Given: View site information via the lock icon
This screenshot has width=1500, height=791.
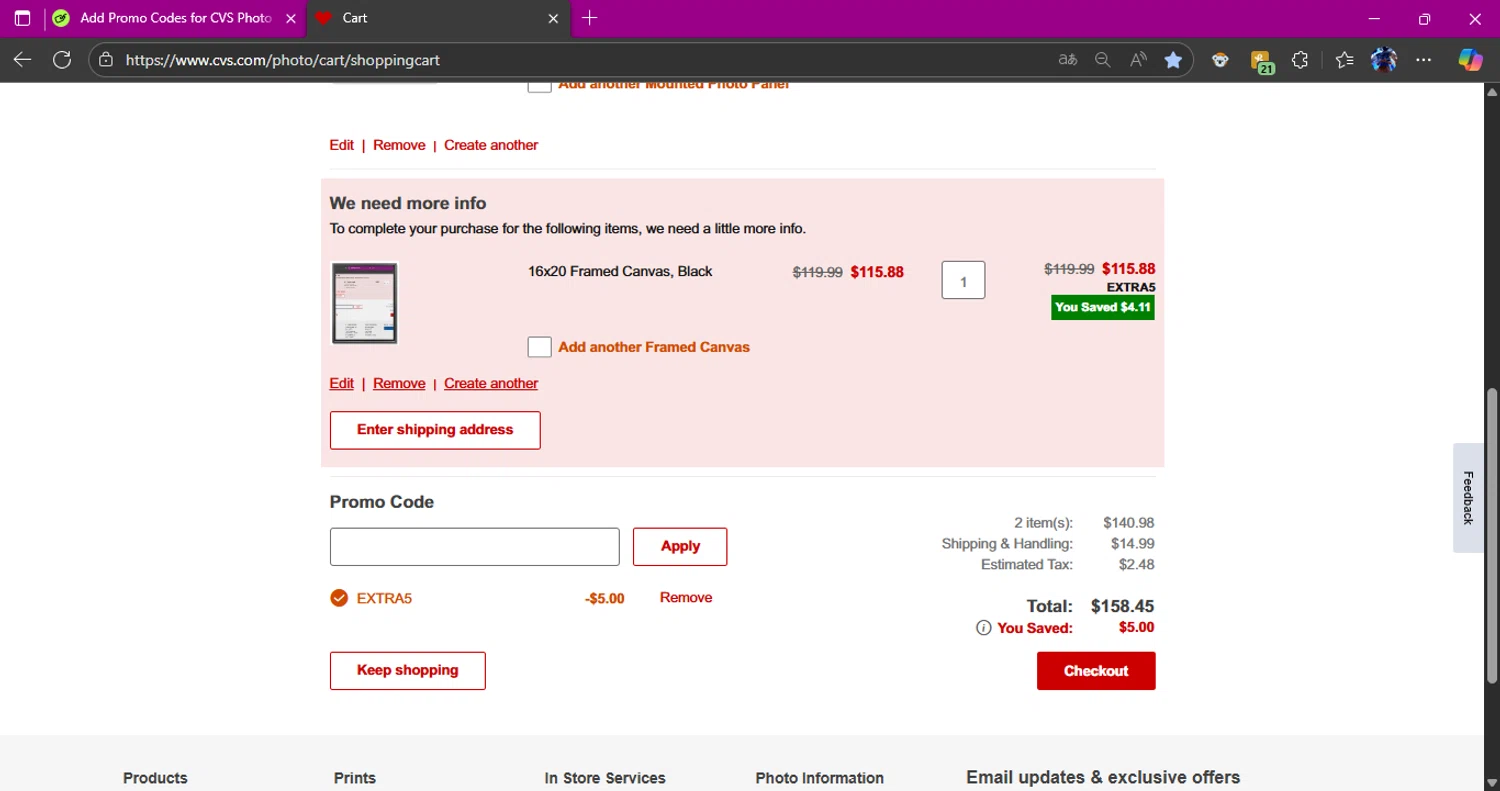Looking at the screenshot, I should pos(106,60).
